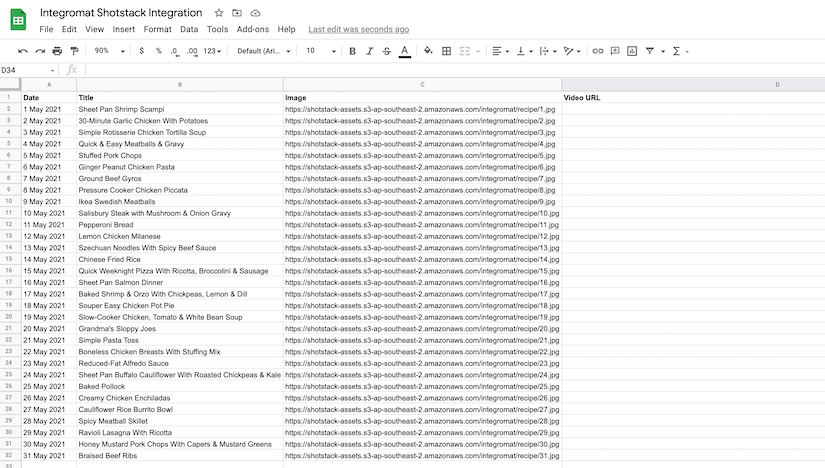The image size is (825, 468).
Task: Open the text color picker
Action: click(x=405, y=51)
